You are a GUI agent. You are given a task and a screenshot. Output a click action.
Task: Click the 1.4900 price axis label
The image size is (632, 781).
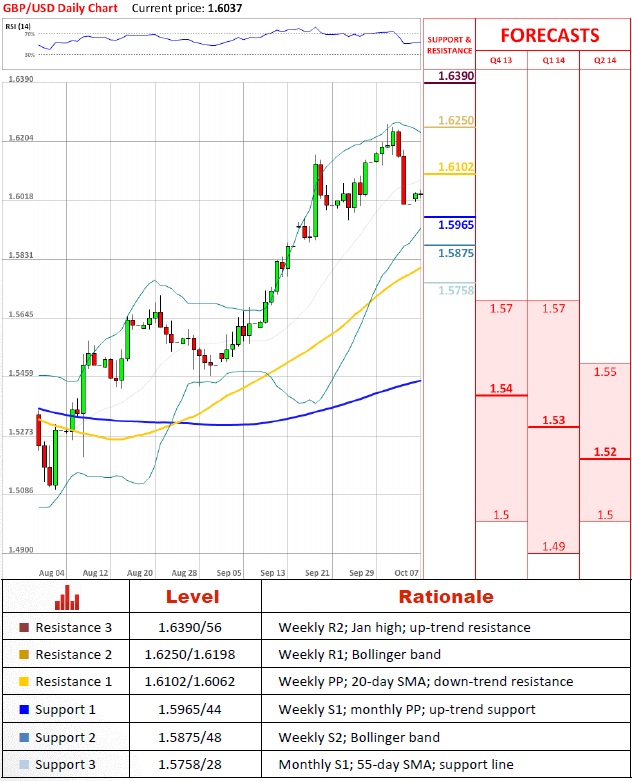(x=20, y=550)
